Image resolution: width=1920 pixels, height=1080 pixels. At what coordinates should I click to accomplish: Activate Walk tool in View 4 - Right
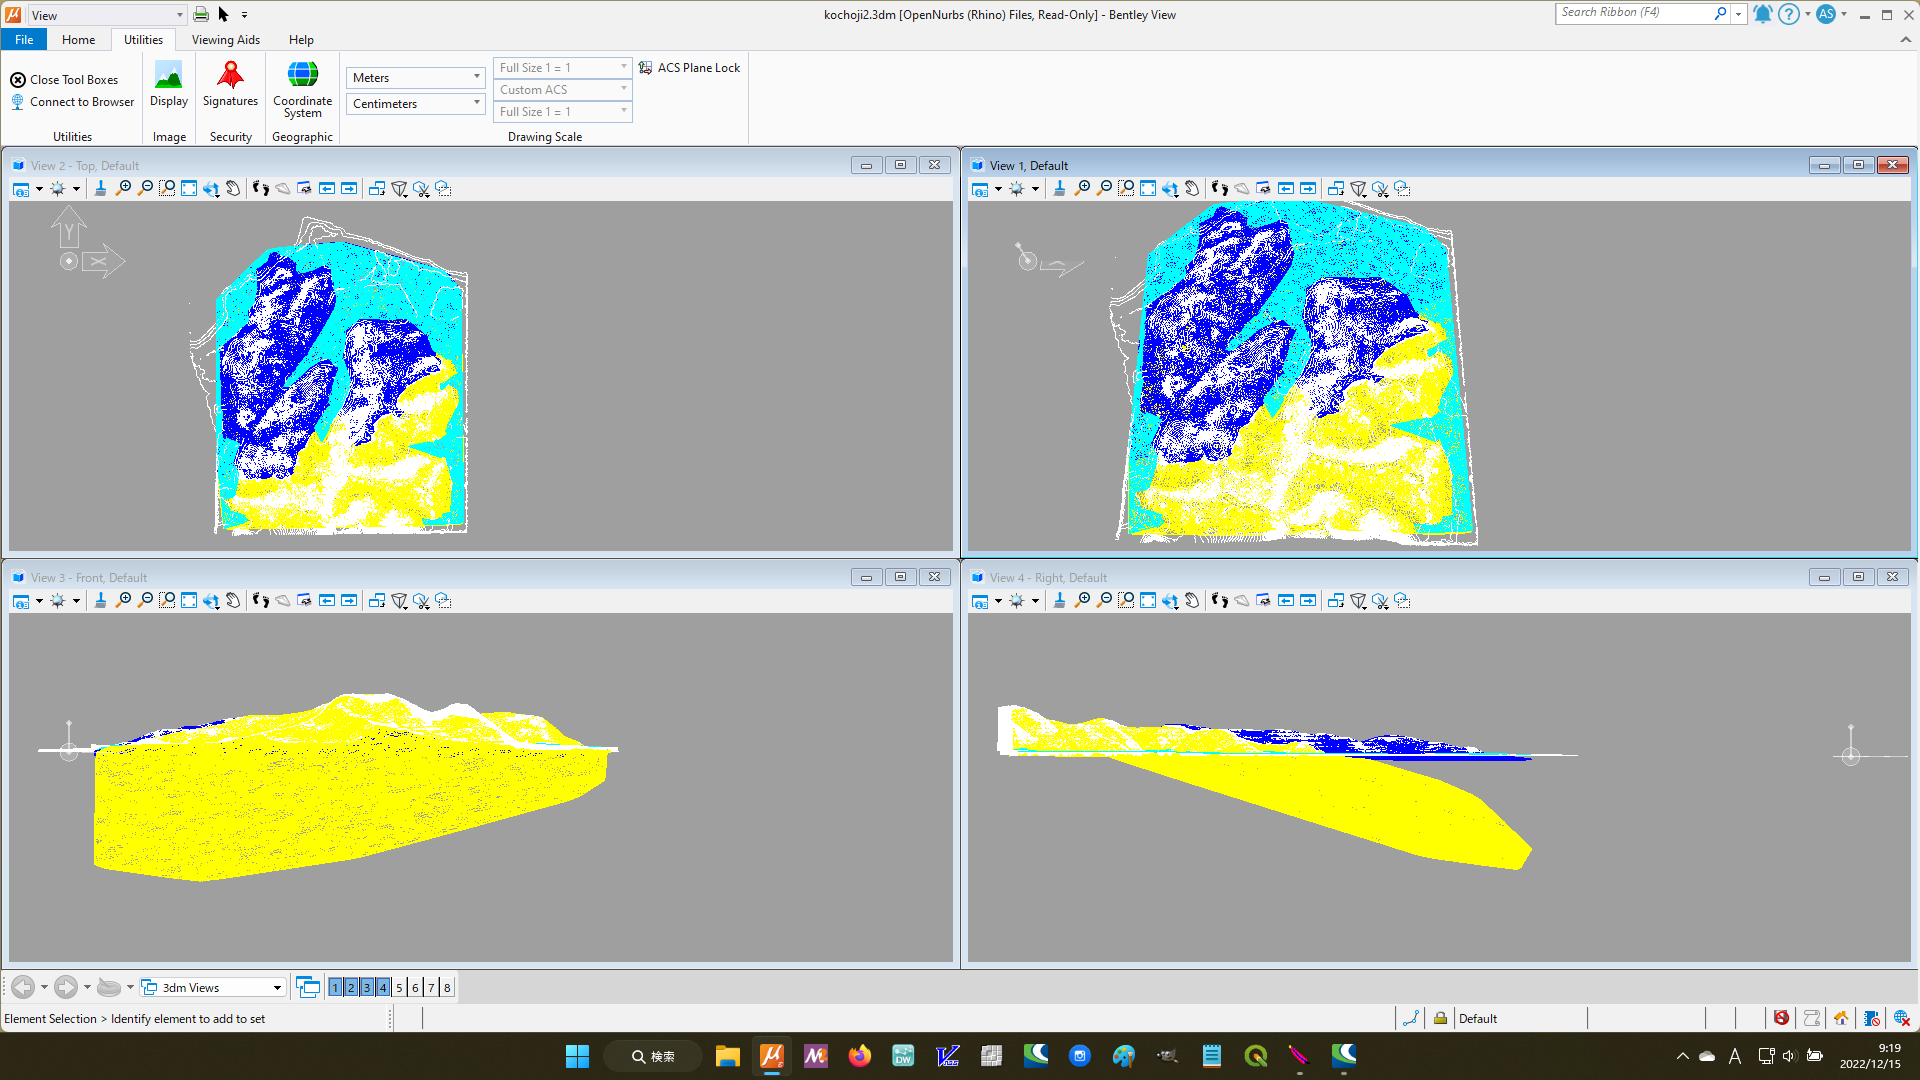[x=1220, y=601]
